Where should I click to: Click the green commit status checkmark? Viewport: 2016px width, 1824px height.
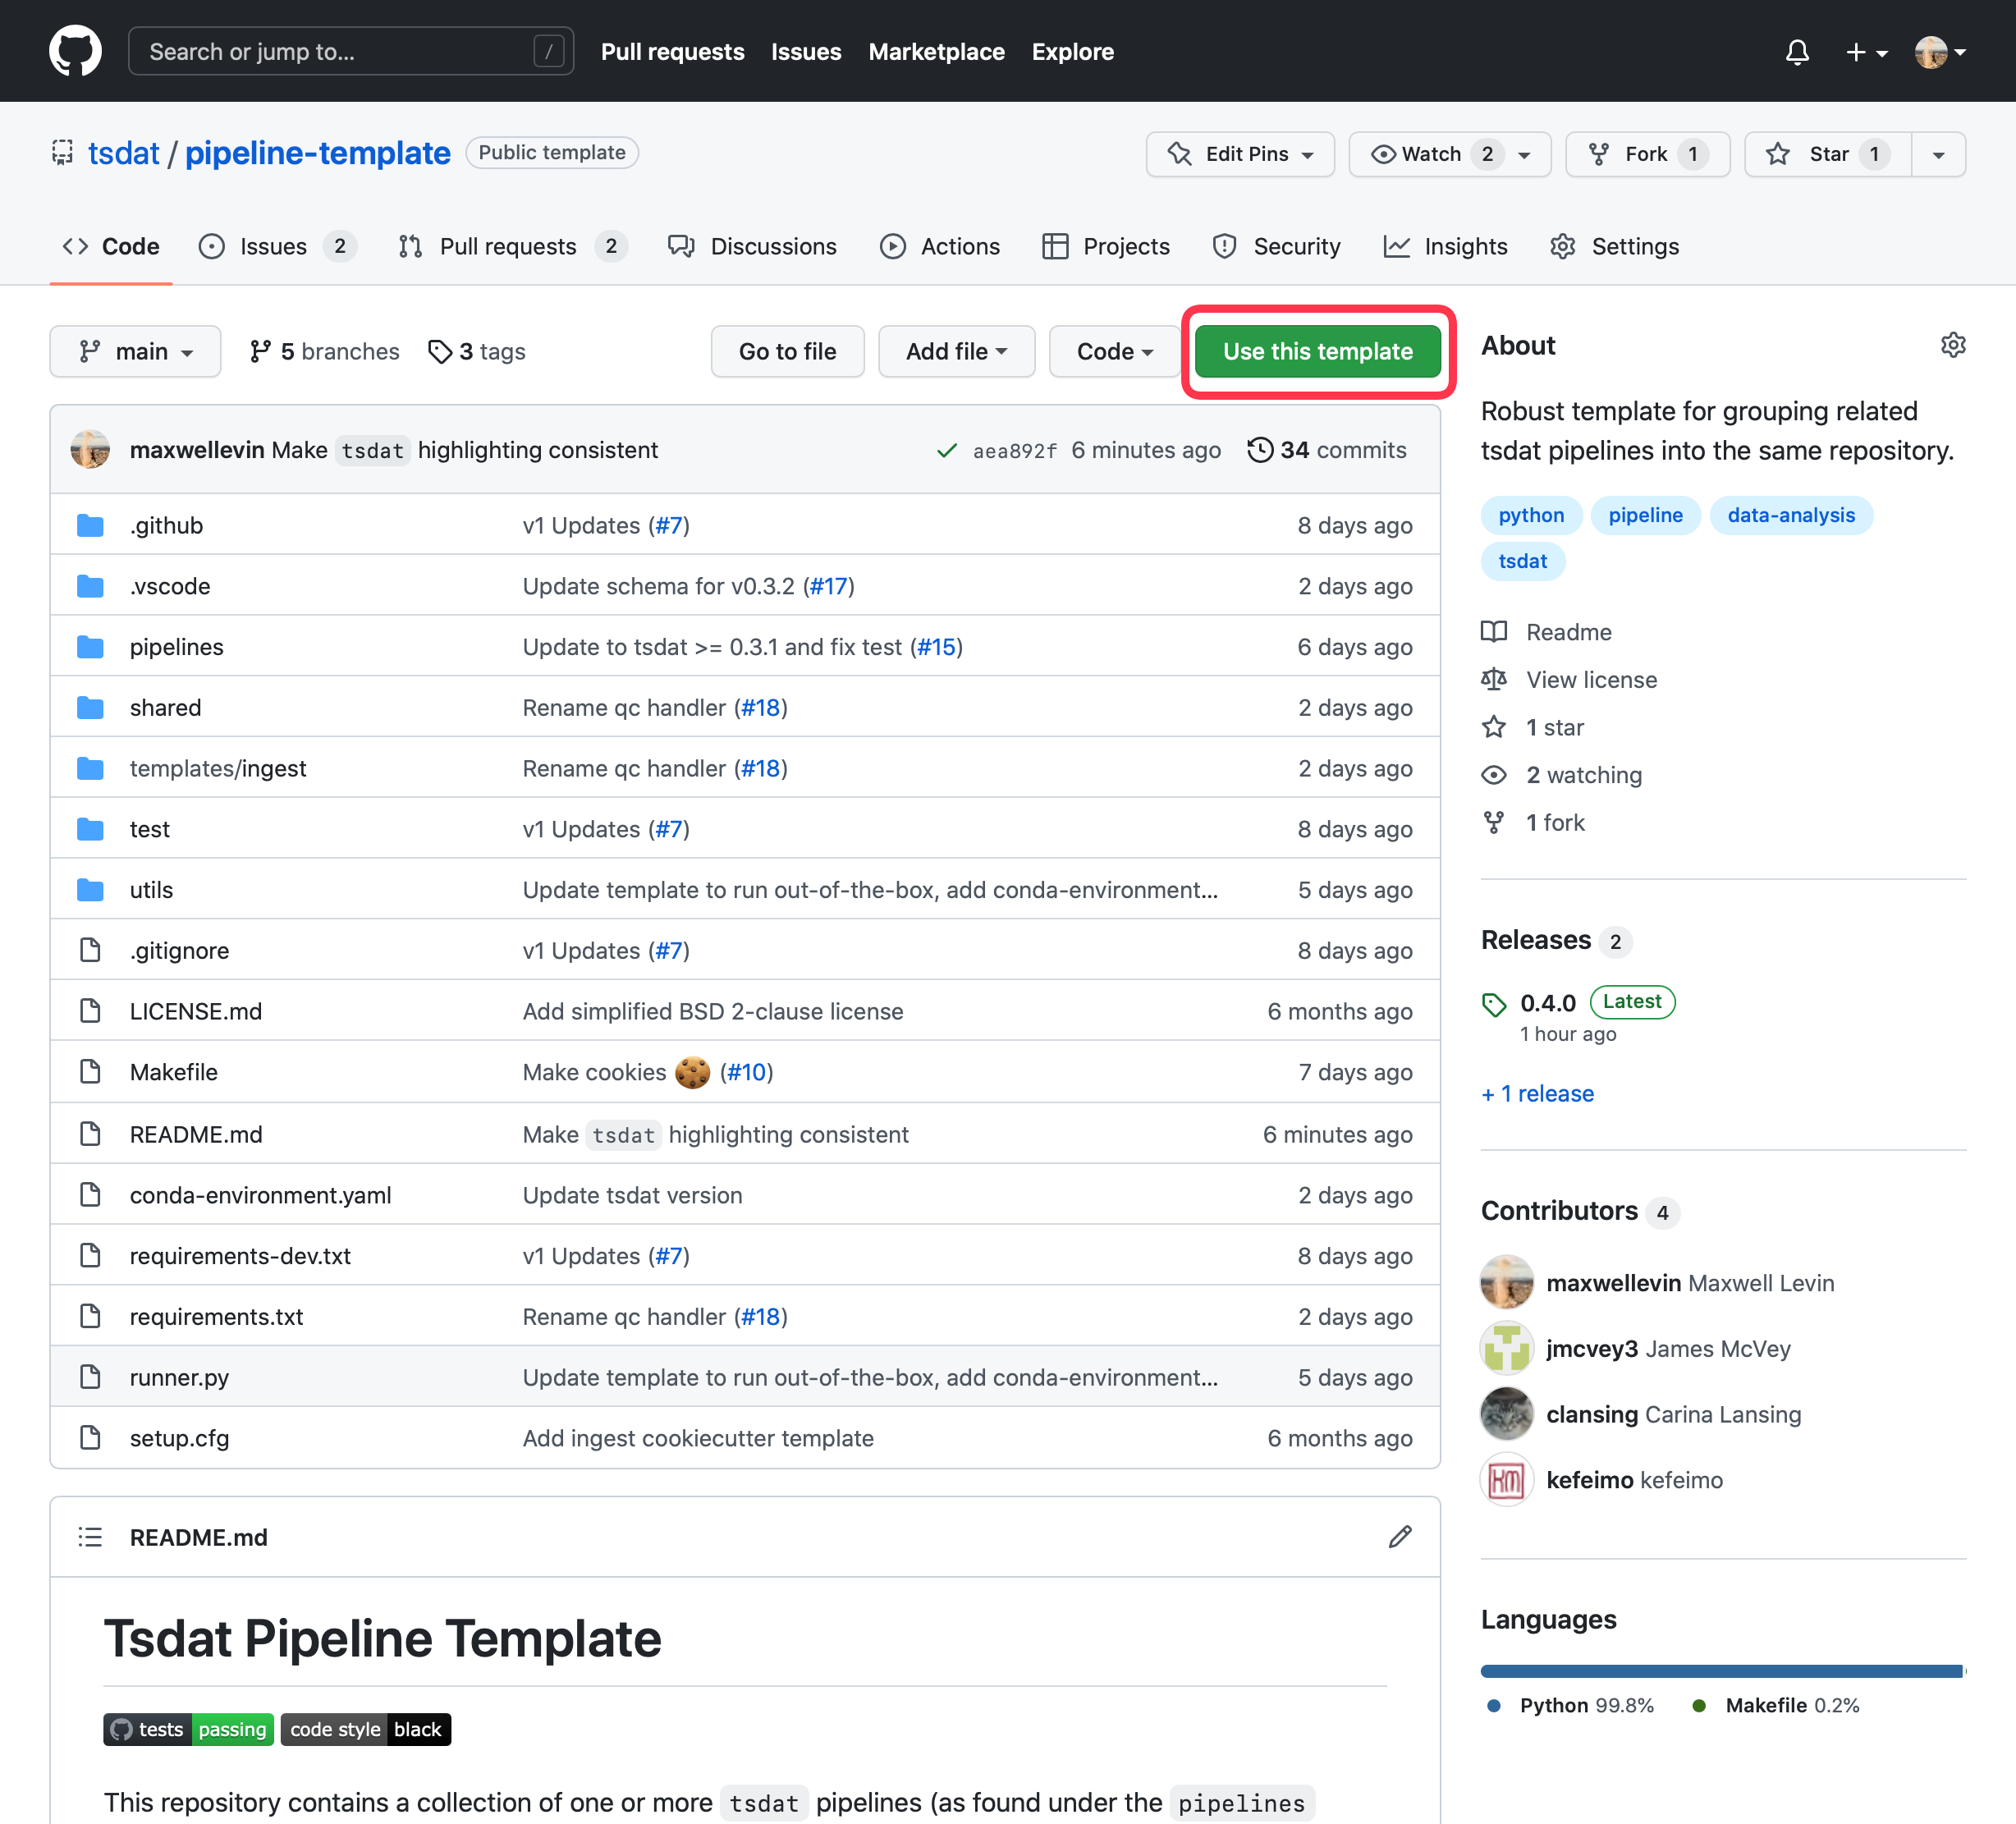point(947,451)
